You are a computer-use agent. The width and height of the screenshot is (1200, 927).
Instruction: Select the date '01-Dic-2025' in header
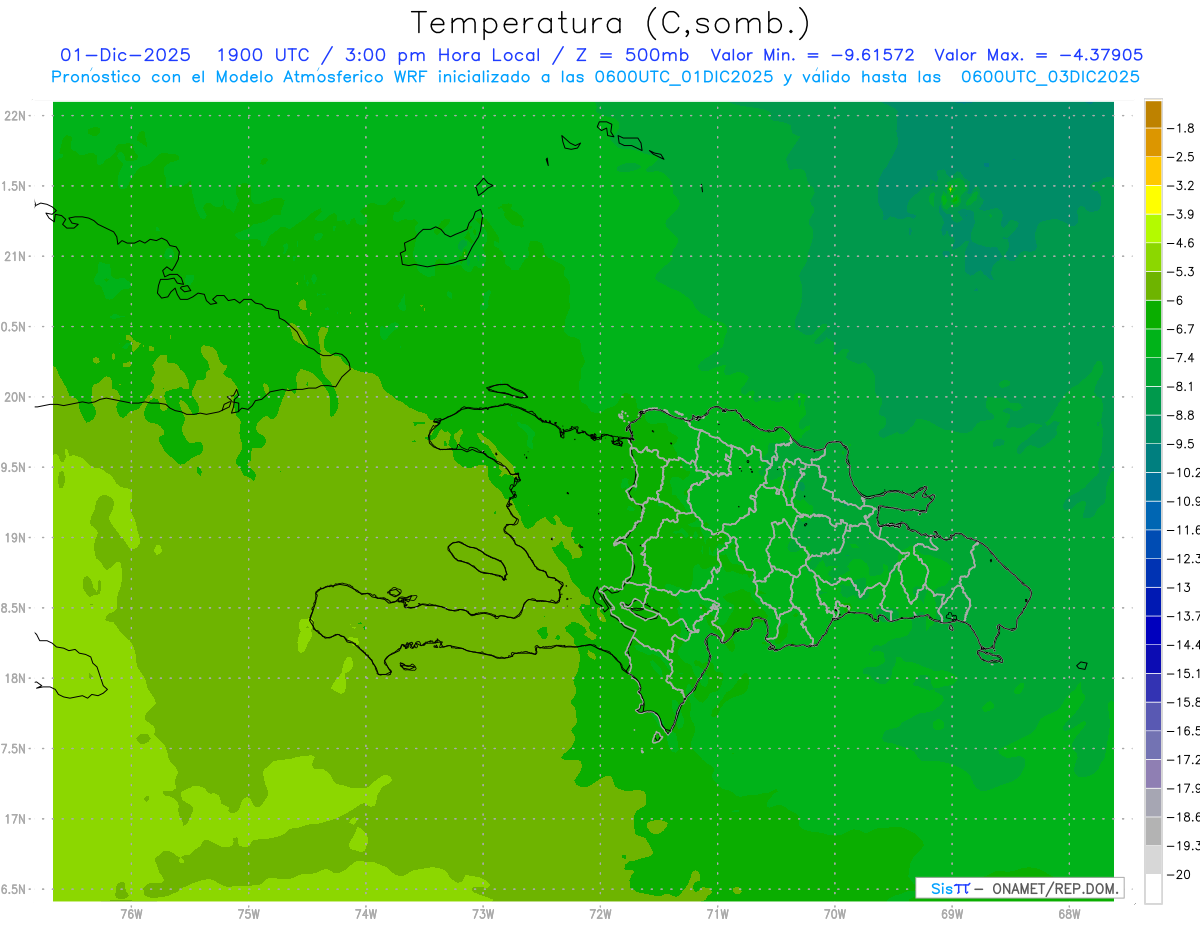pos(125,56)
